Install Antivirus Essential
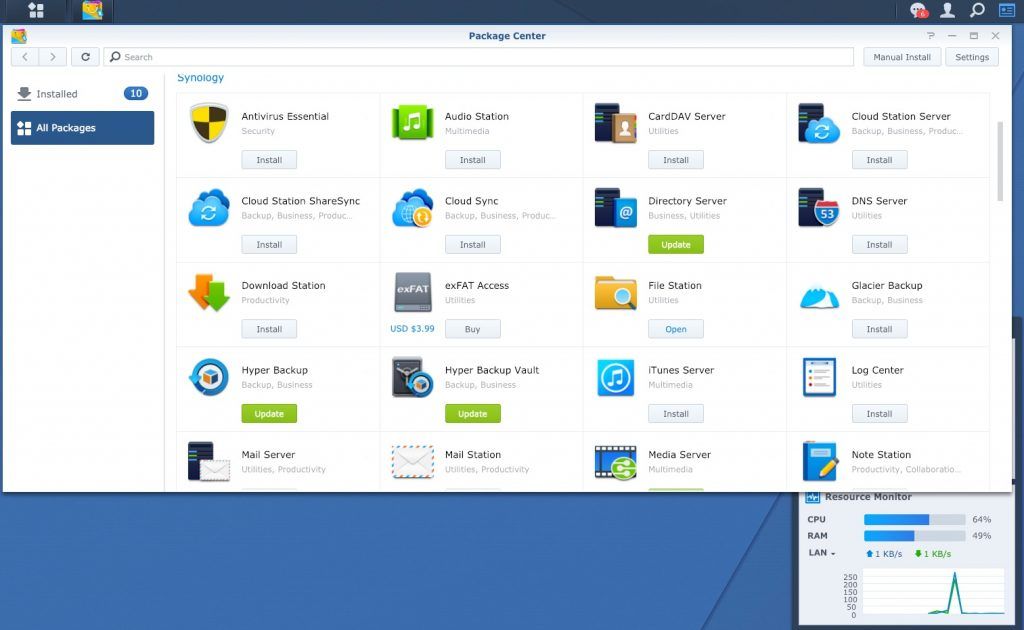The height and width of the screenshot is (630, 1024). pyautogui.click(x=269, y=160)
